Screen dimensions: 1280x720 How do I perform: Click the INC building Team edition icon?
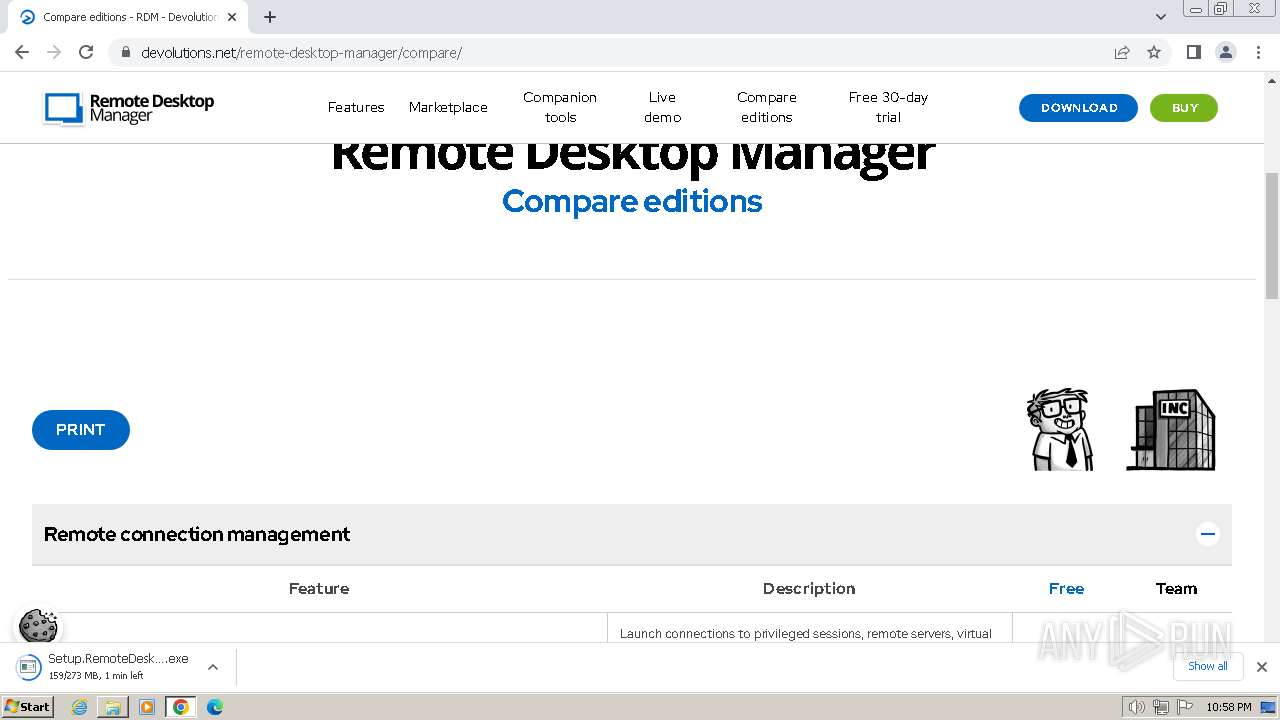(x=1171, y=430)
